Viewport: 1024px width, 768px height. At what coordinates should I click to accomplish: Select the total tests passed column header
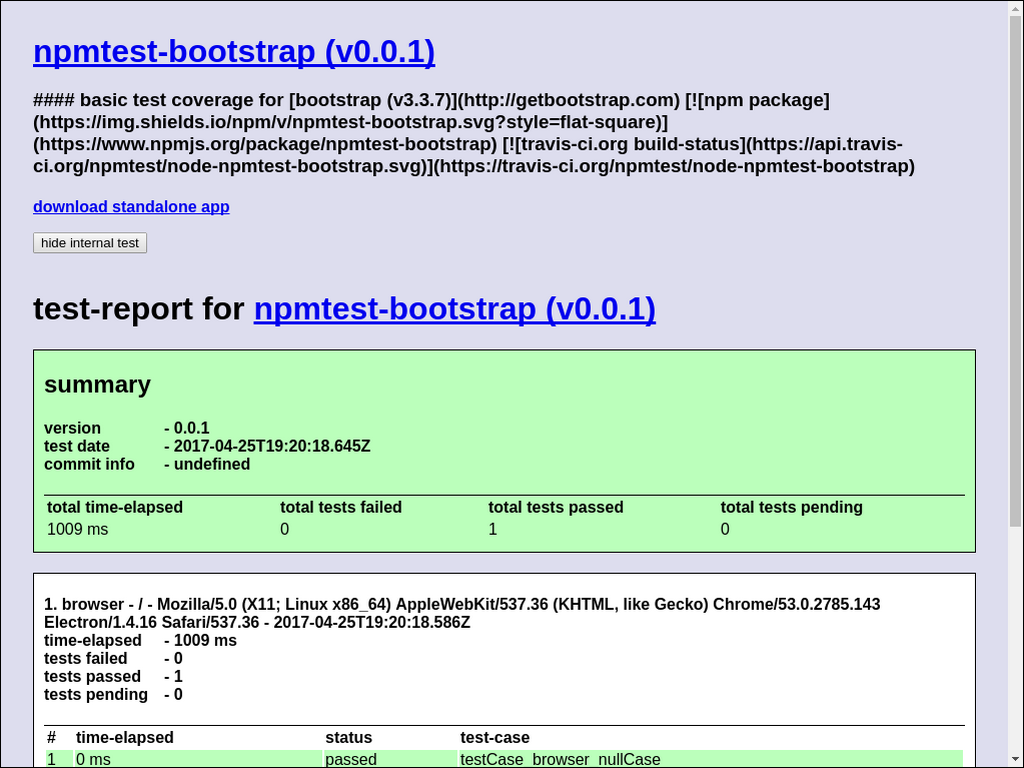pyautogui.click(x=556, y=508)
